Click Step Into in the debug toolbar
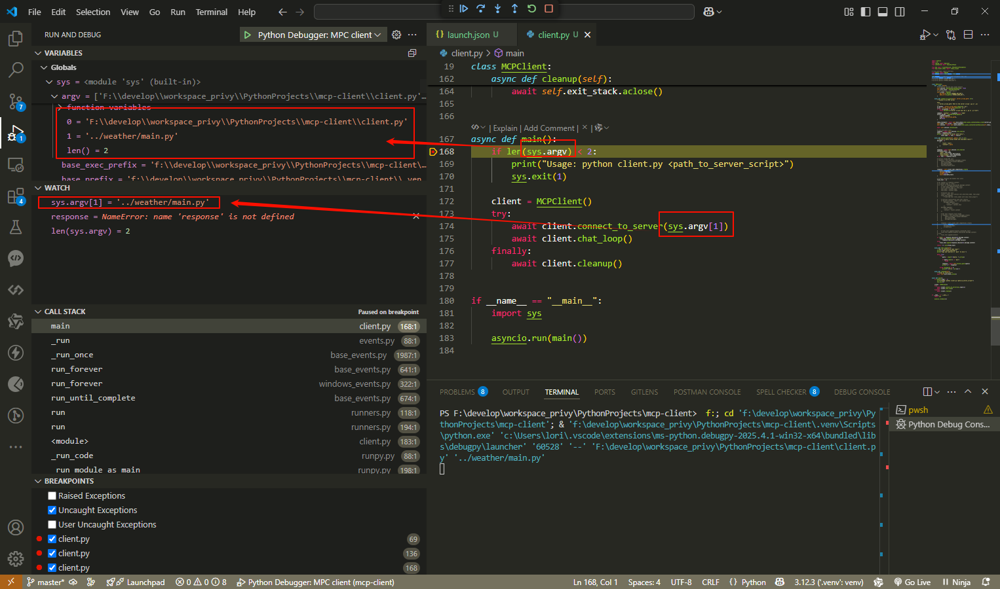This screenshot has width=1000, height=589. (x=498, y=9)
